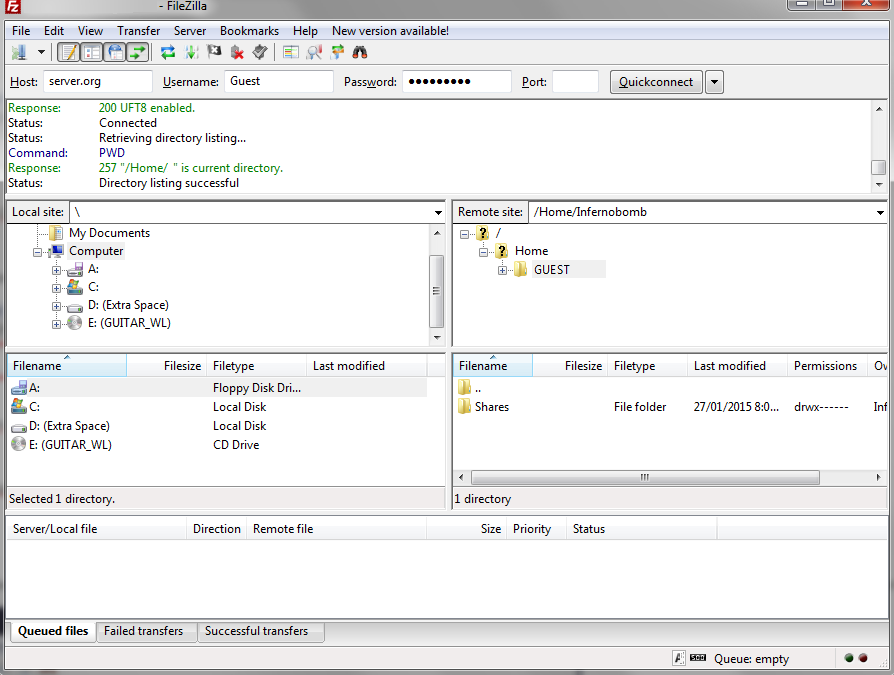Select My Documents in local tree
This screenshot has width=894, height=675.
109,233
